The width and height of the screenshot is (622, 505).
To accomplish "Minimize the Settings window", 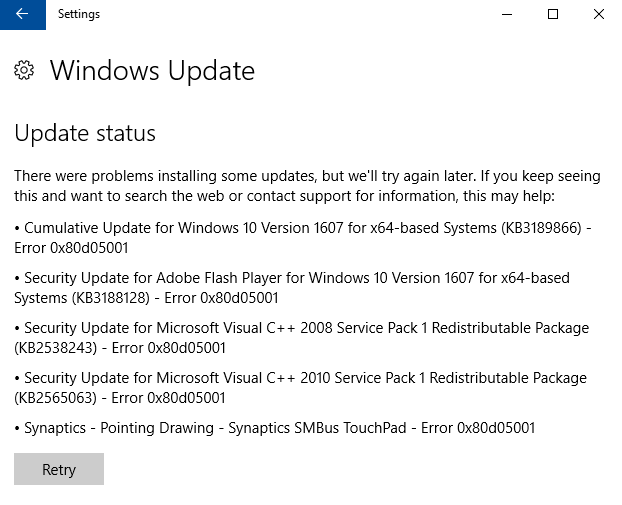I will point(507,14).
